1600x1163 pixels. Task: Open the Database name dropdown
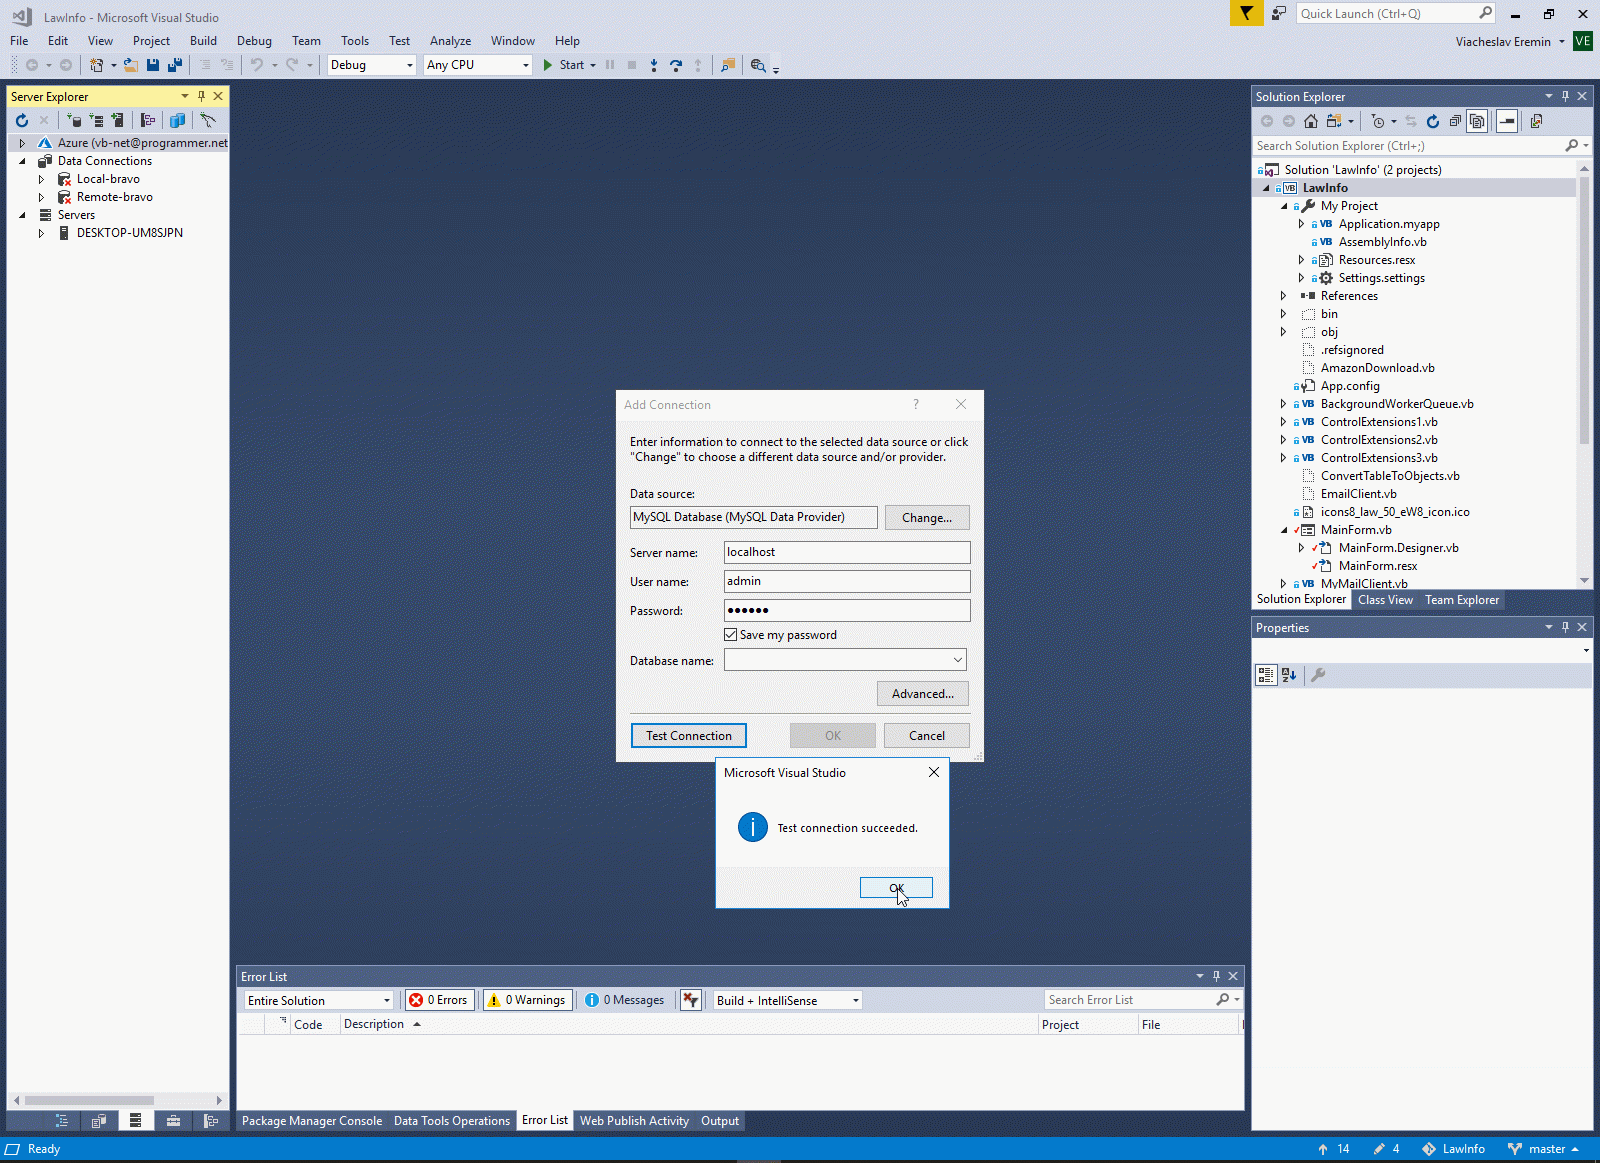pyautogui.click(x=958, y=660)
